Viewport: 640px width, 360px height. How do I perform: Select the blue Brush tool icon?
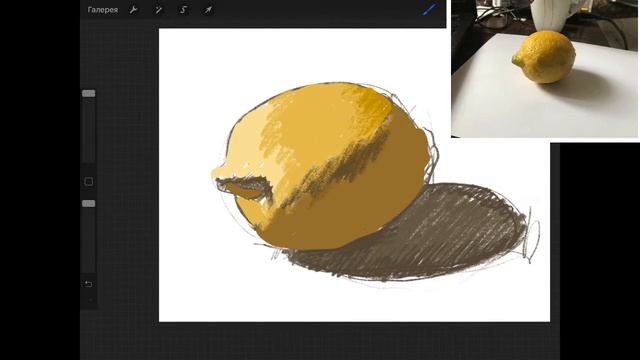tap(429, 10)
